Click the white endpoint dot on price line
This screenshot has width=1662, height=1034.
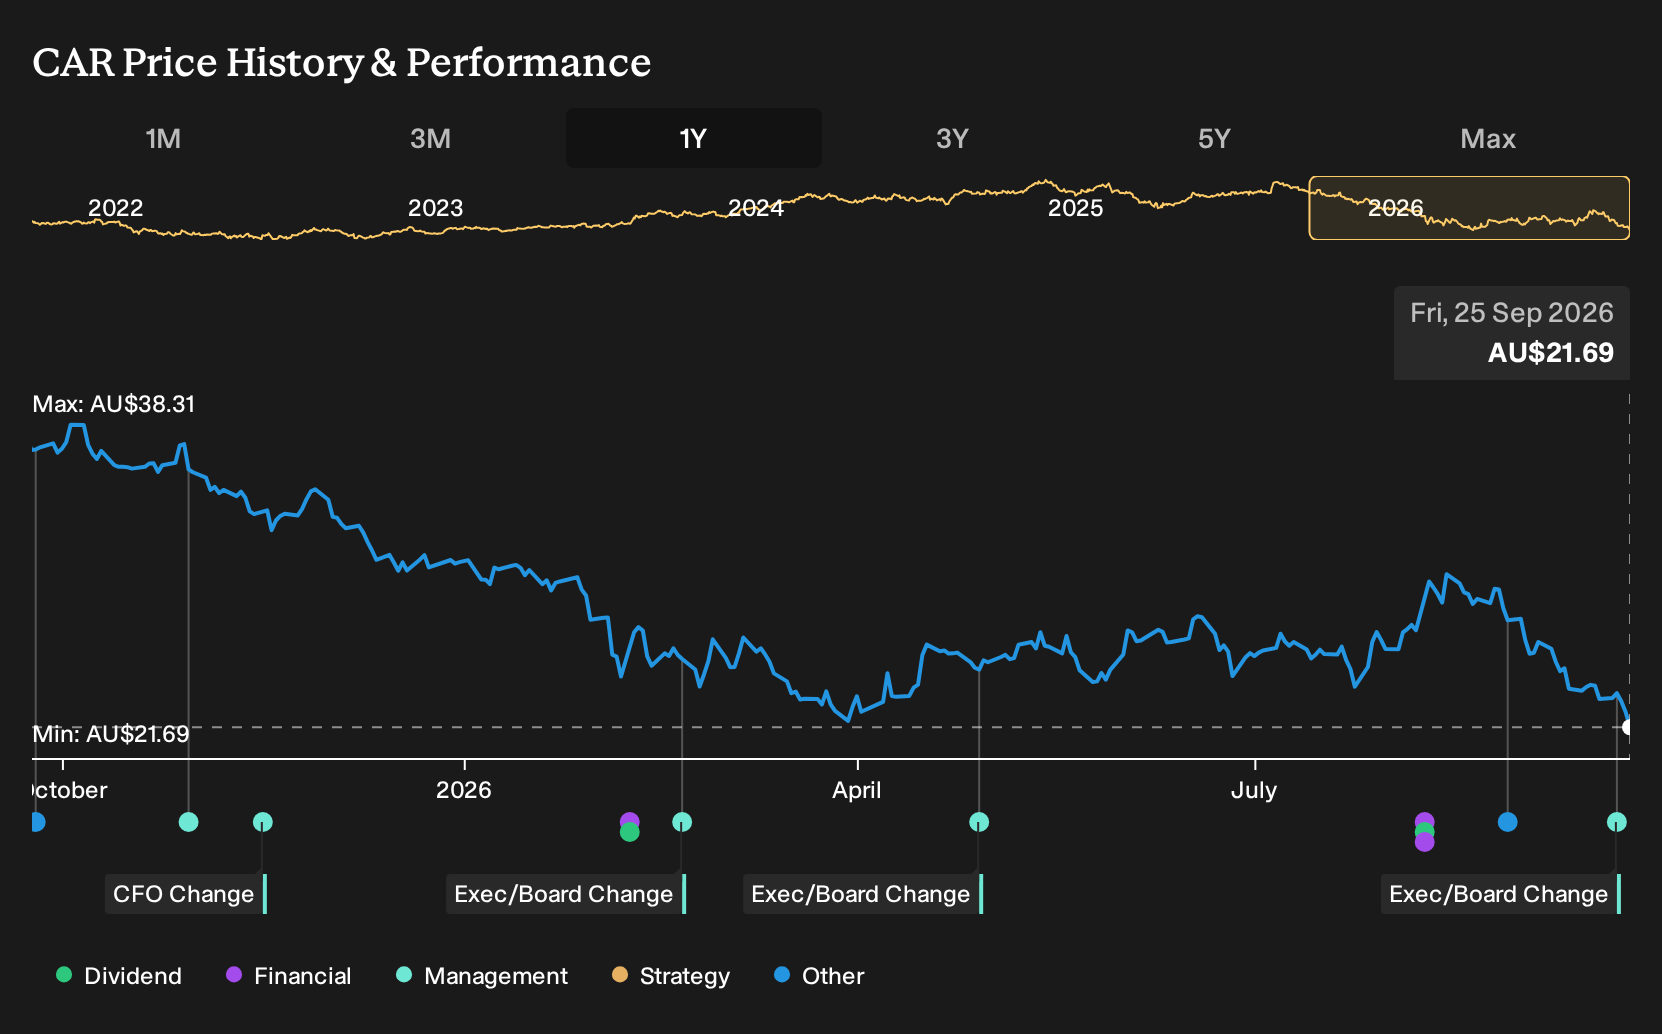(x=1628, y=727)
